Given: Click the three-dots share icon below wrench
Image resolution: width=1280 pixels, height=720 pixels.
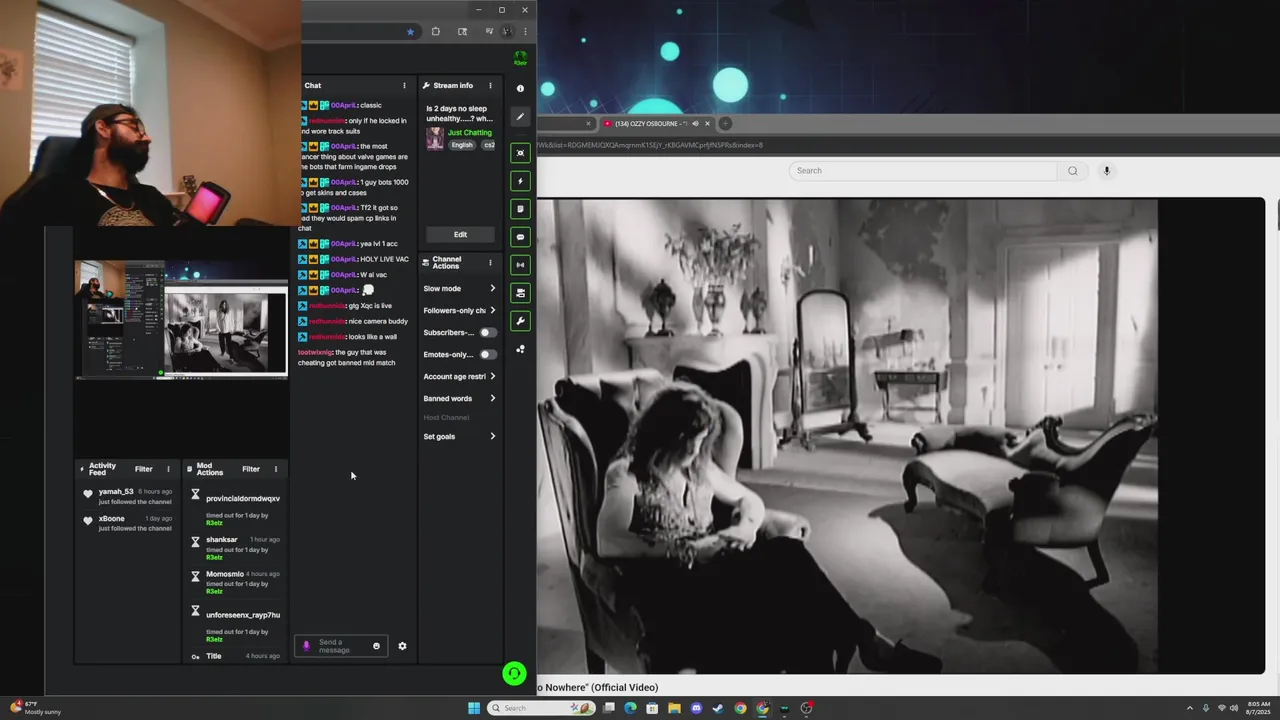Looking at the screenshot, I should (520, 349).
